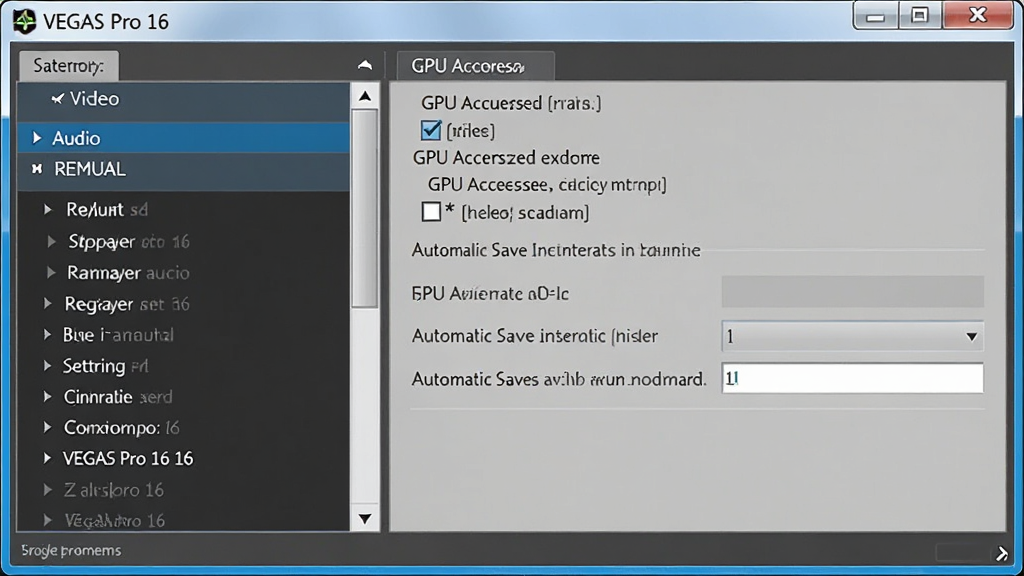Click the GPU Accerszed exdore label
Screen dimensions: 1024x576
pyautogui.click(x=506, y=157)
